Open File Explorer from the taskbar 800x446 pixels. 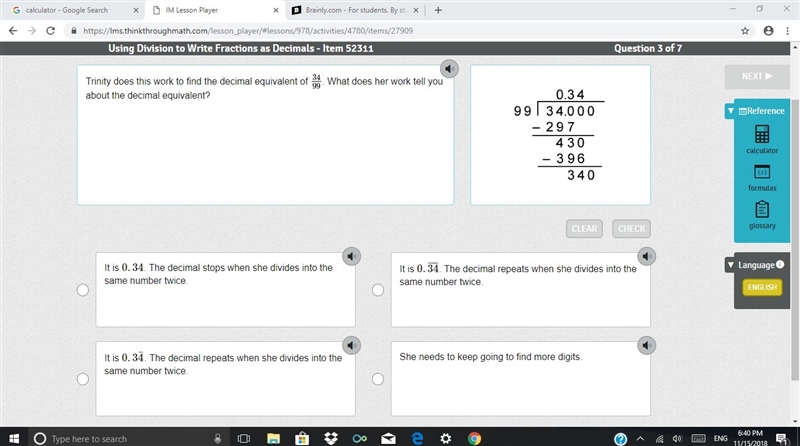pyautogui.click(x=273, y=438)
